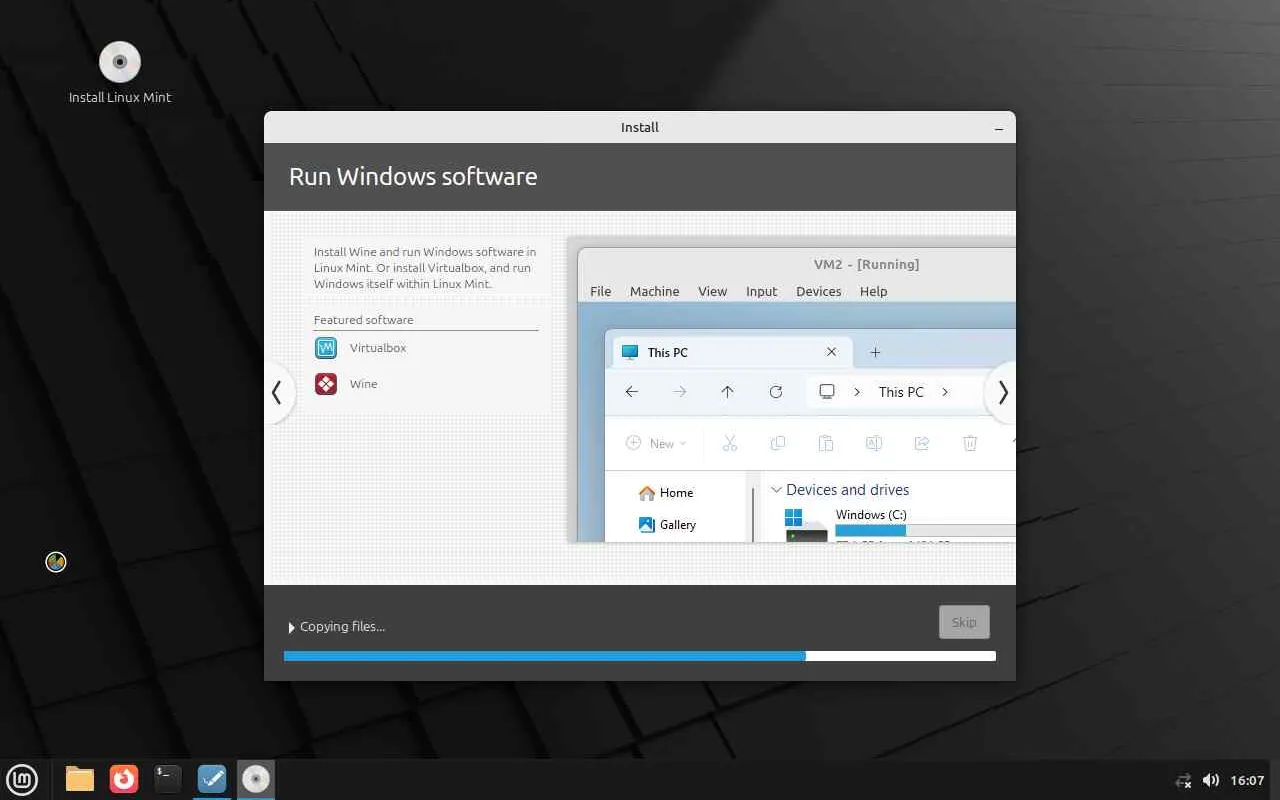
Task: Click the forward arrow in the This PC slide image
Action: pos(680,392)
